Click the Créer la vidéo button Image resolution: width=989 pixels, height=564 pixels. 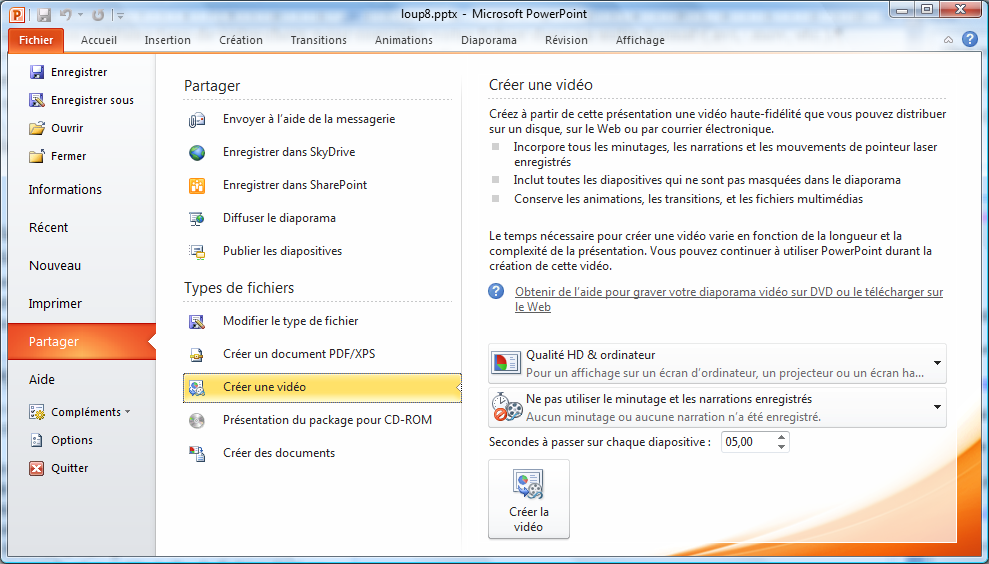pos(529,499)
